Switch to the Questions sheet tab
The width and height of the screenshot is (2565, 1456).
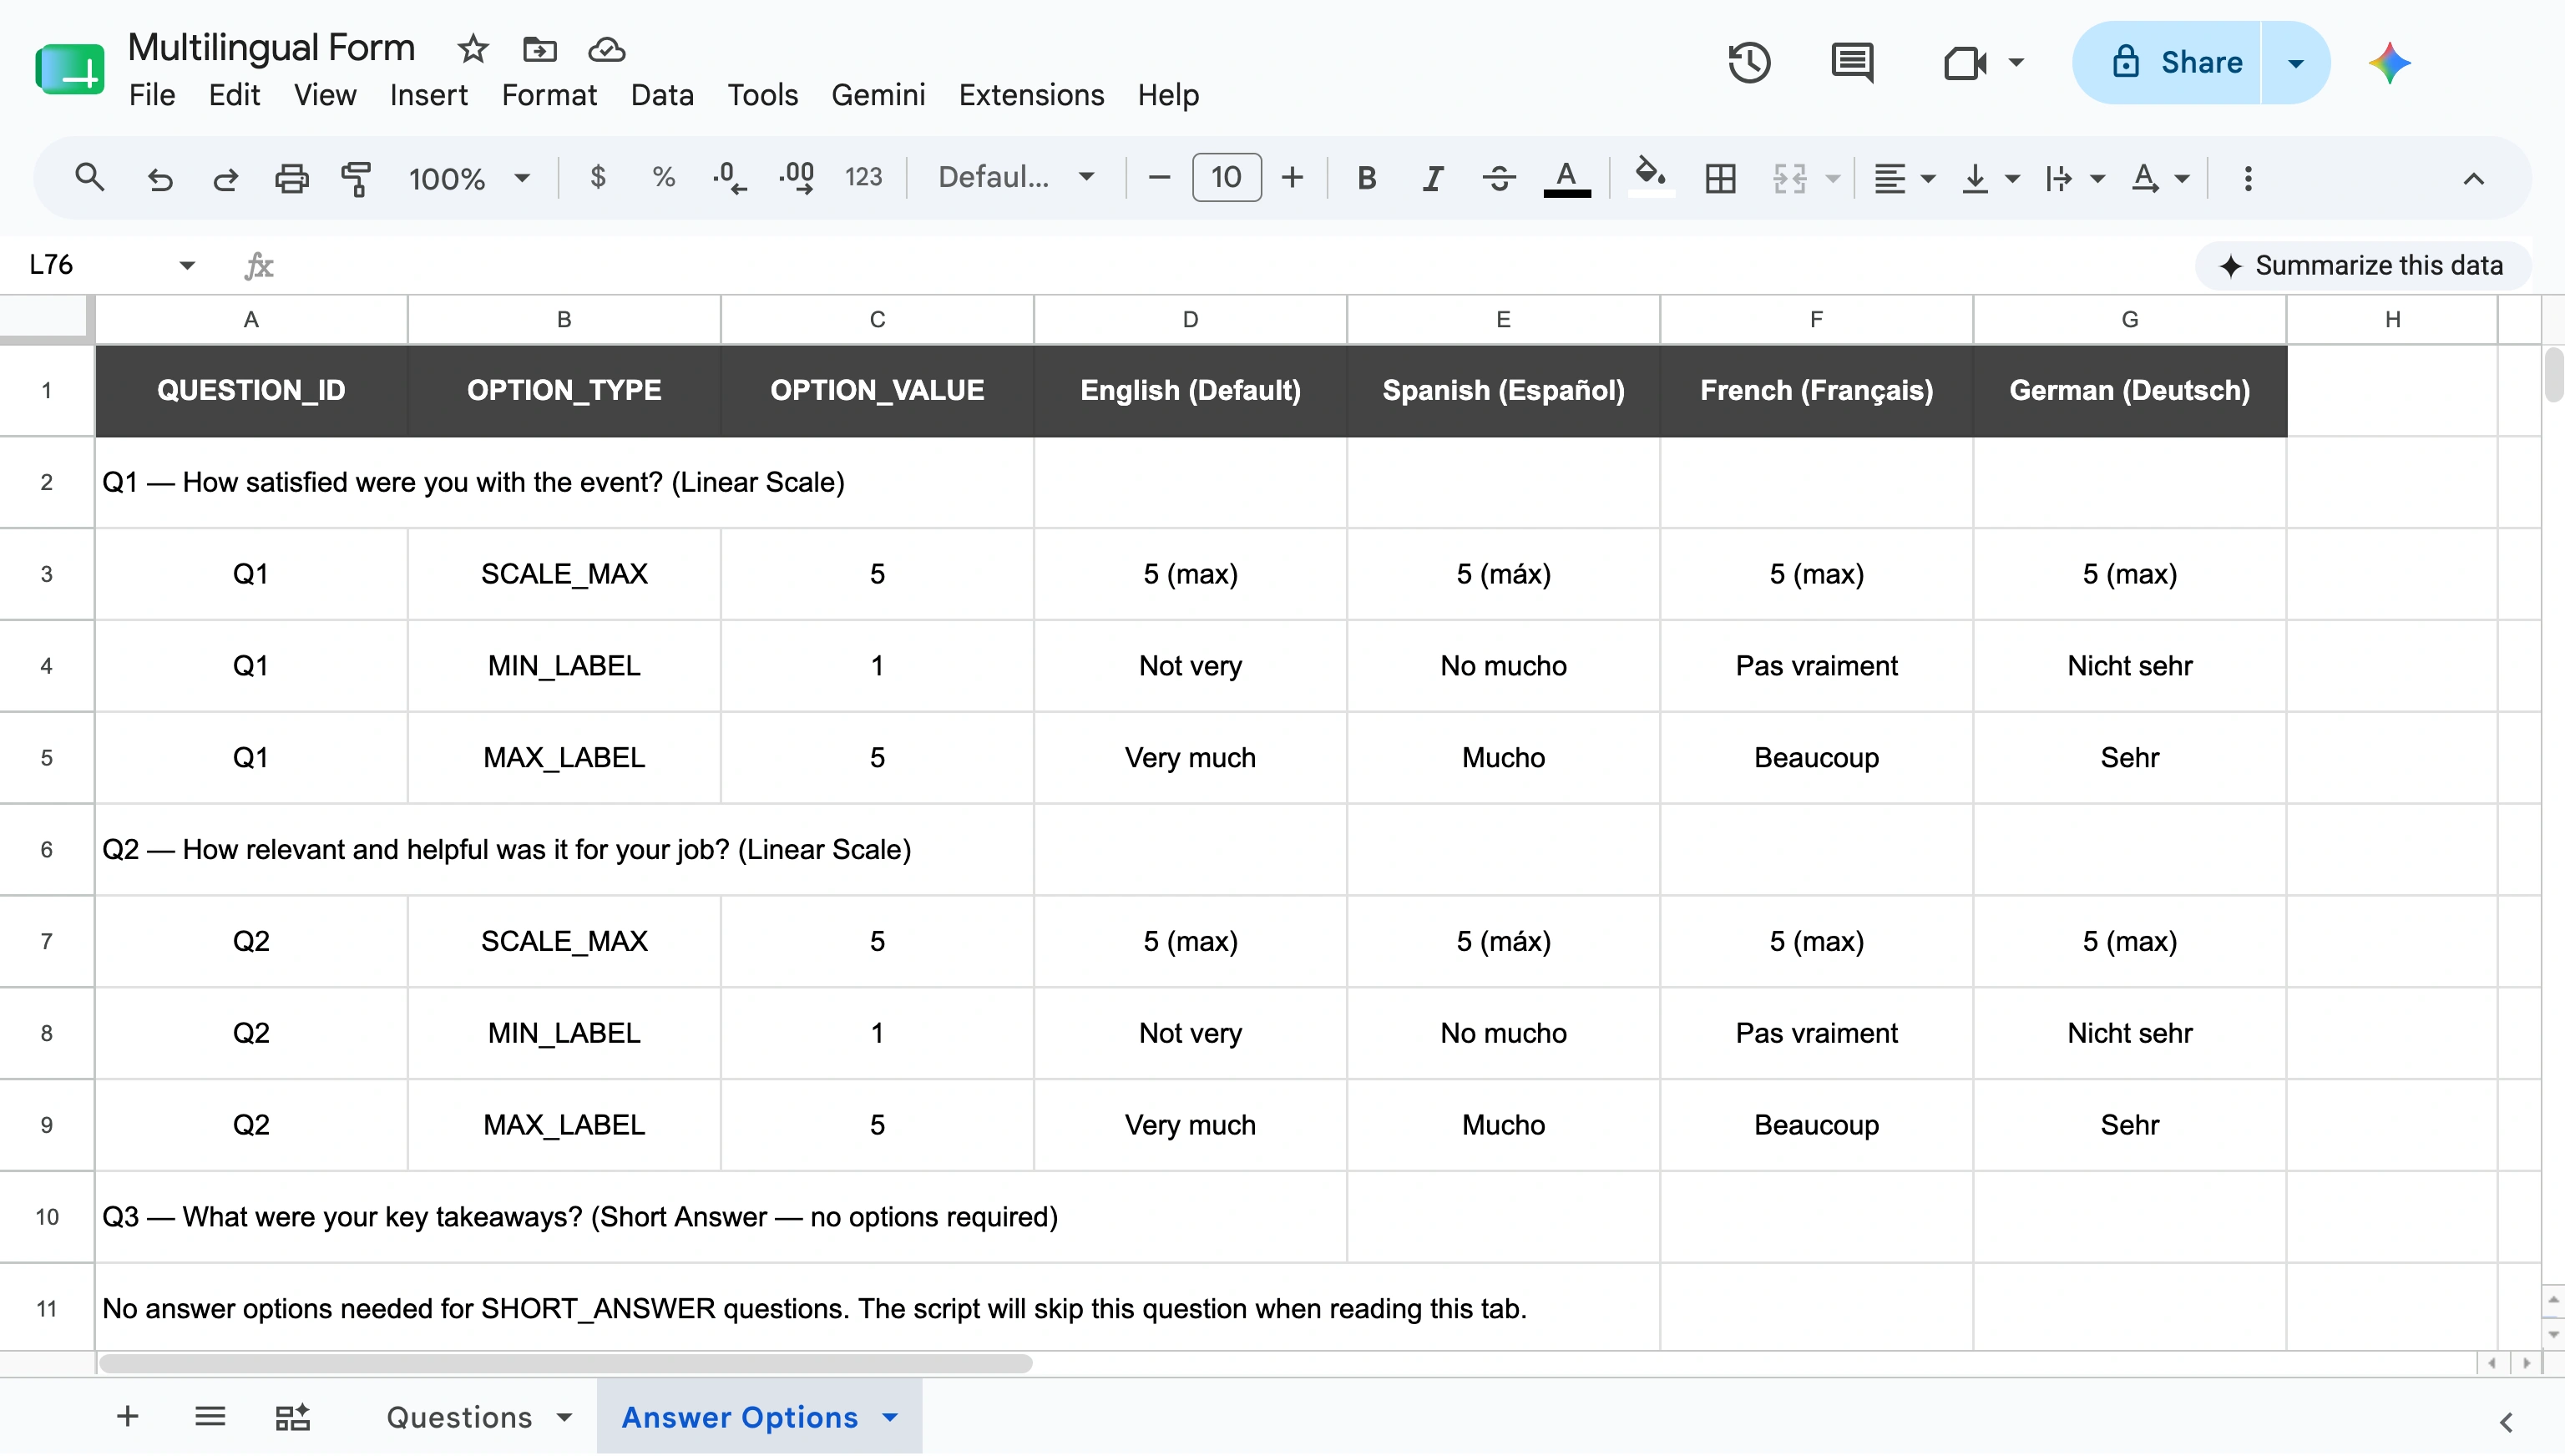459,1417
